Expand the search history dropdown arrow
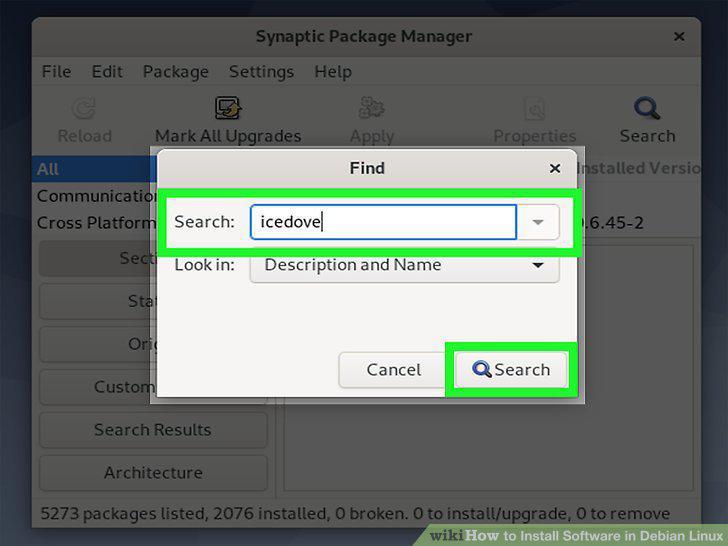The width and height of the screenshot is (728, 546). coord(538,222)
